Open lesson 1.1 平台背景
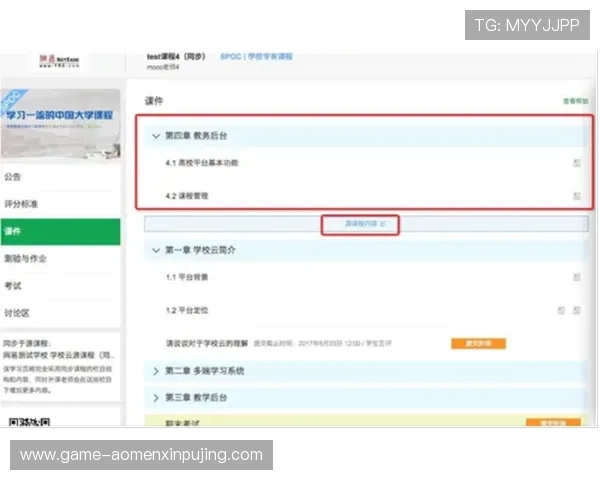 (x=187, y=277)
